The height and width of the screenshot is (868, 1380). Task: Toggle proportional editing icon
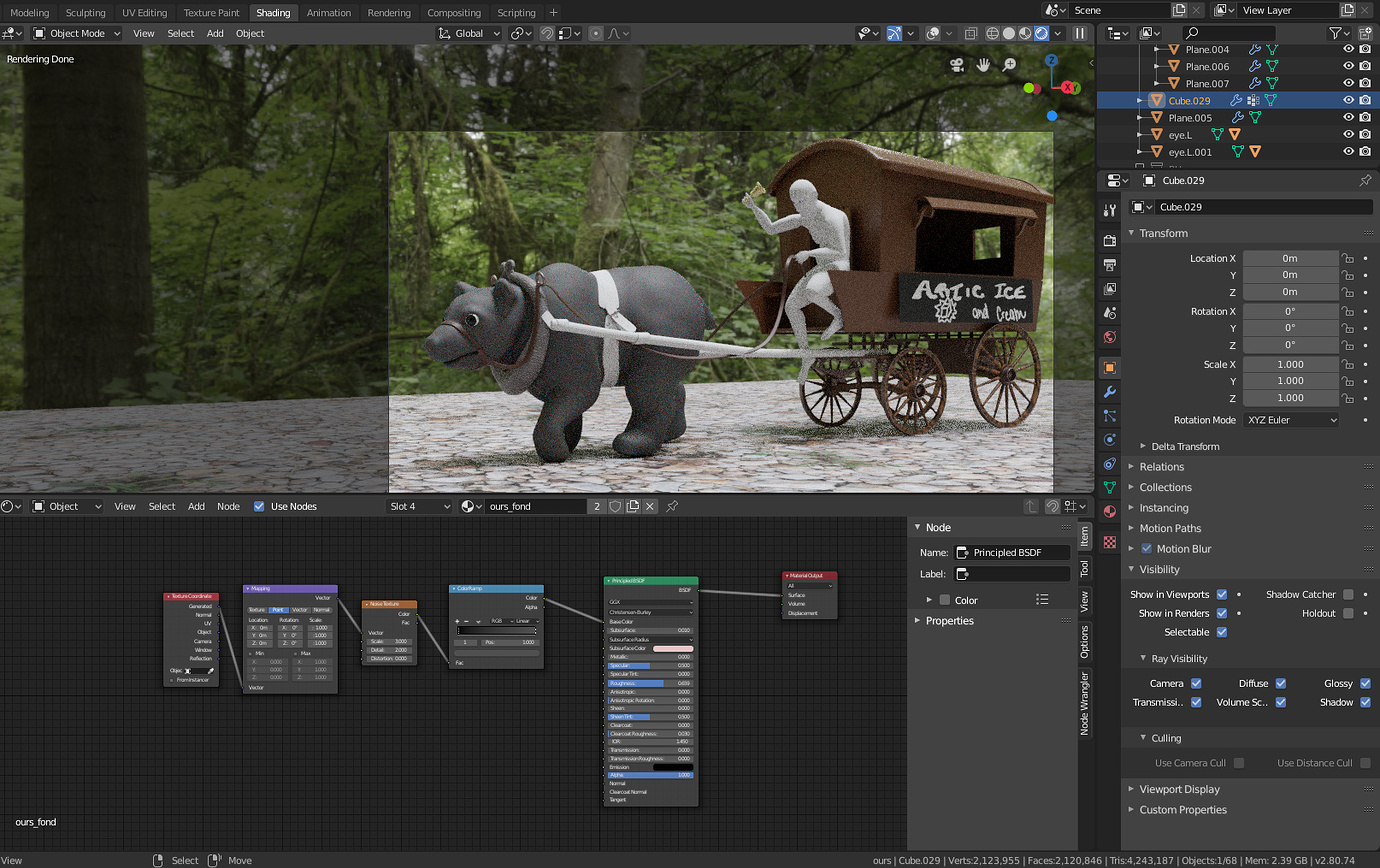(596, 33)
